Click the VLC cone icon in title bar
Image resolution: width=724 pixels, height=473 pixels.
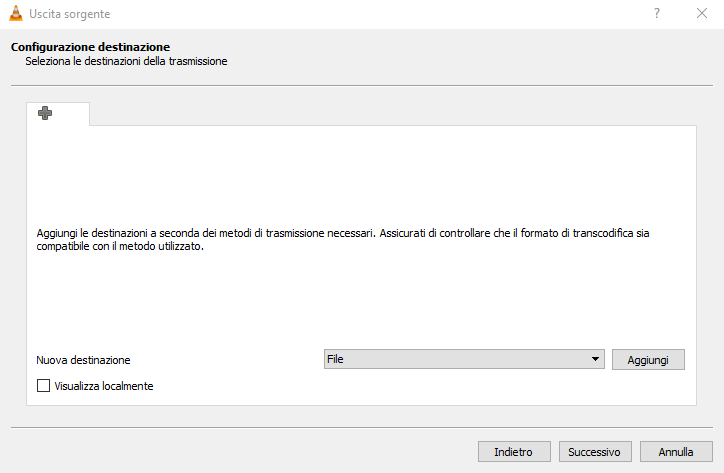click(15, 14)
